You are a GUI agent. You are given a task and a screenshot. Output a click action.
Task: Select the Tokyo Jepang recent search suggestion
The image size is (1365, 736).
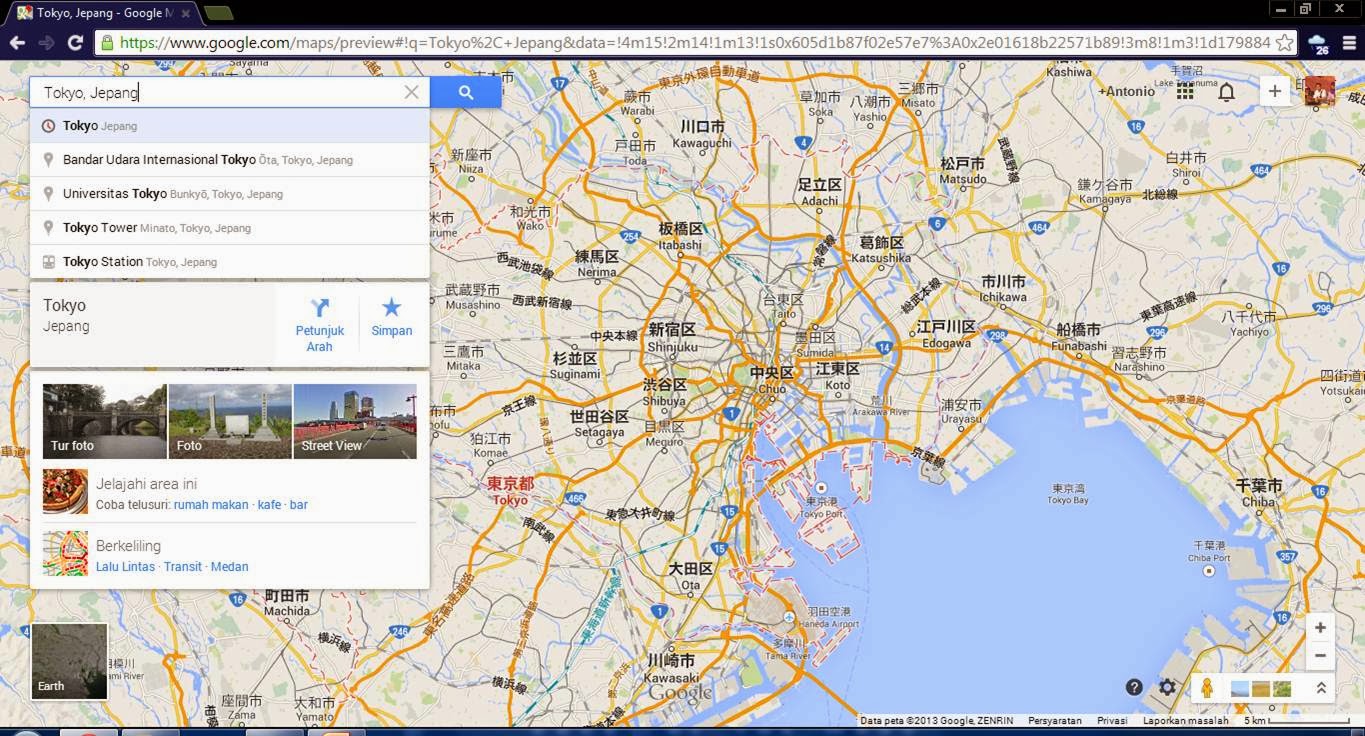click(x=230, y=126)
